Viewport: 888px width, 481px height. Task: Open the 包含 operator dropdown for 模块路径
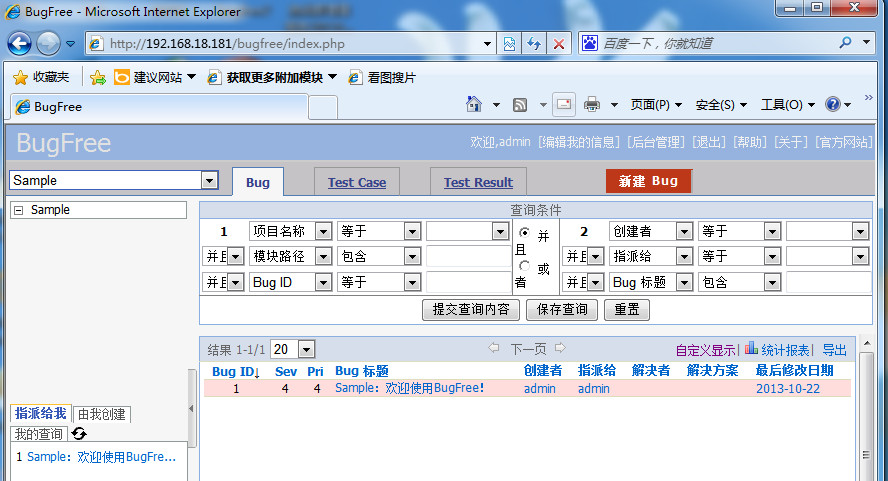[412, 257]
